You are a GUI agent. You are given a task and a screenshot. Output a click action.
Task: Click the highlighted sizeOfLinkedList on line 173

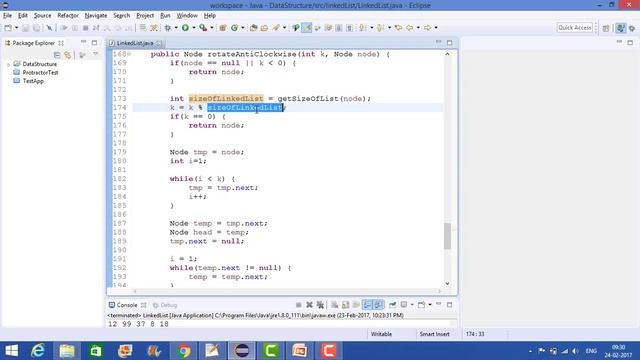pos(226,98)
